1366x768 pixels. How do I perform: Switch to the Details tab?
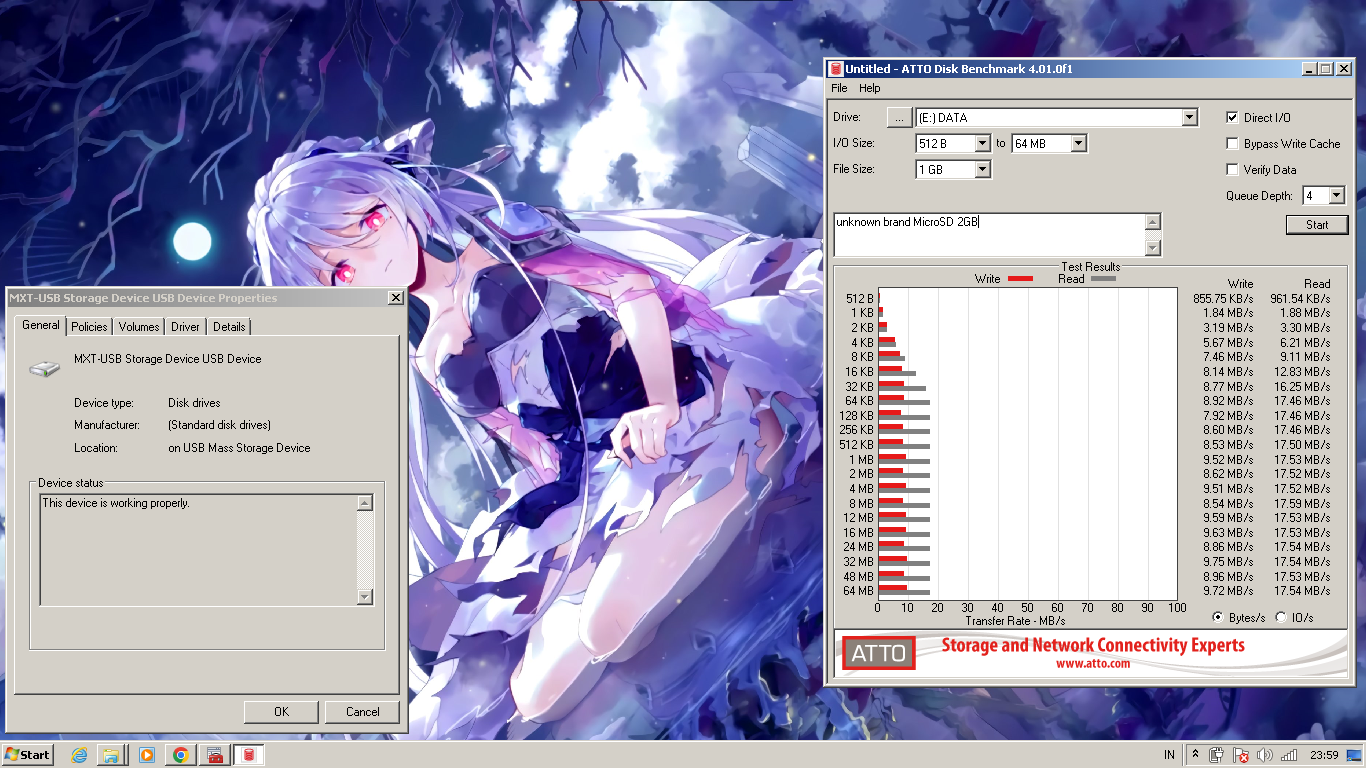click(229, 327)
